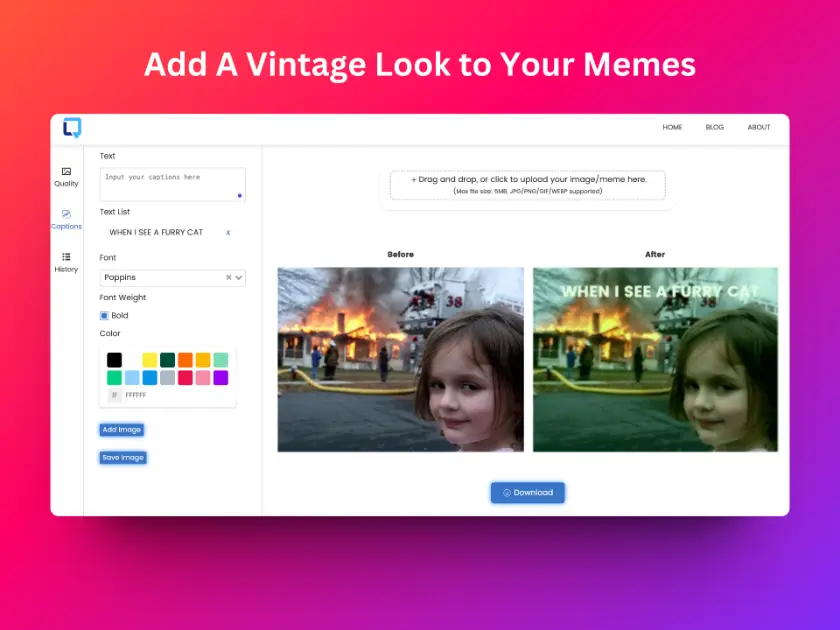Expand the Poppins font dropdown
840x630 pixels.
pyautogui.click(x=238, y=277)
